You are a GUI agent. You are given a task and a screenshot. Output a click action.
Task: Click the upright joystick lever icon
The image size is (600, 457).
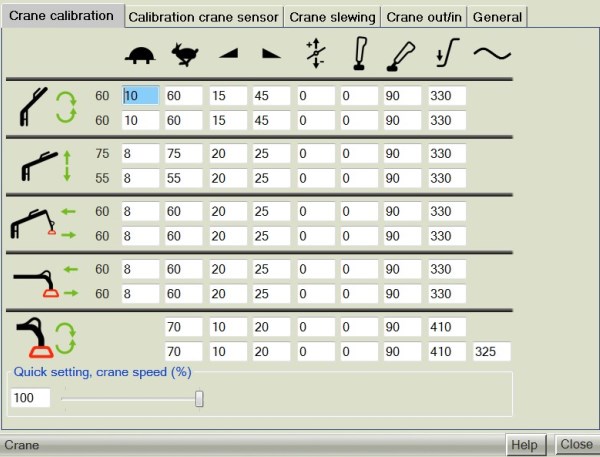pos(359,56)
